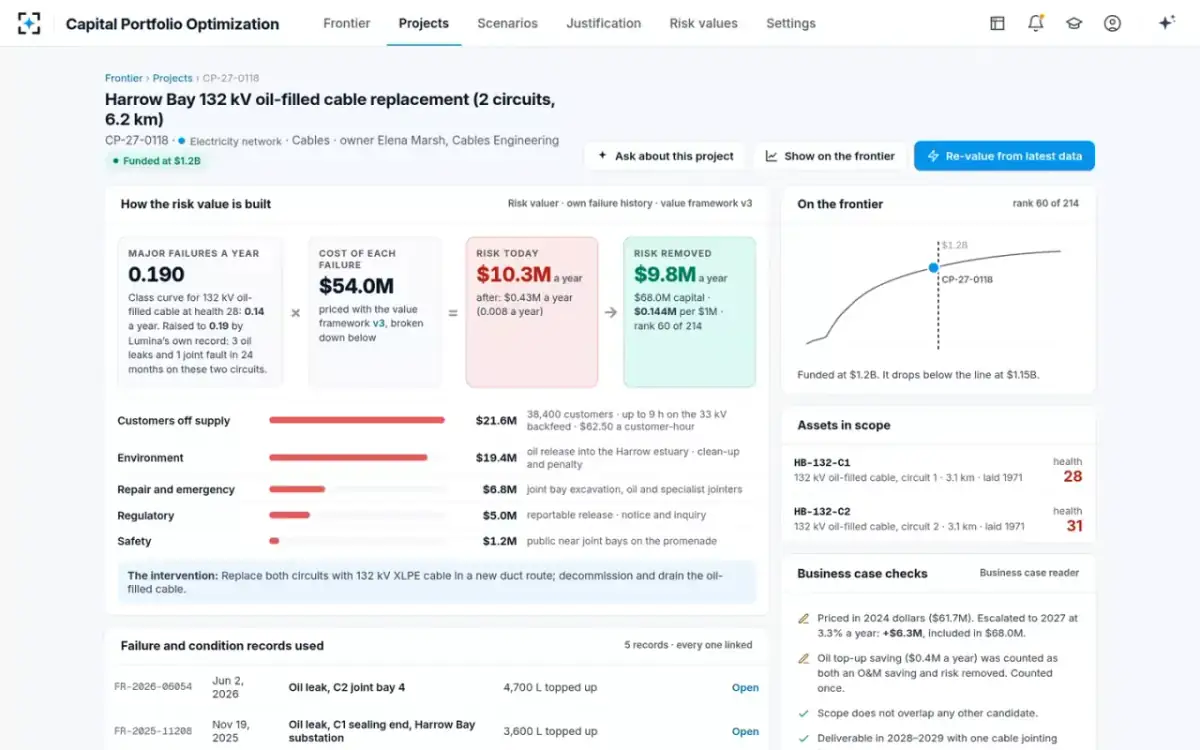Click the Risk today $10.3M card

pos(532,312)
